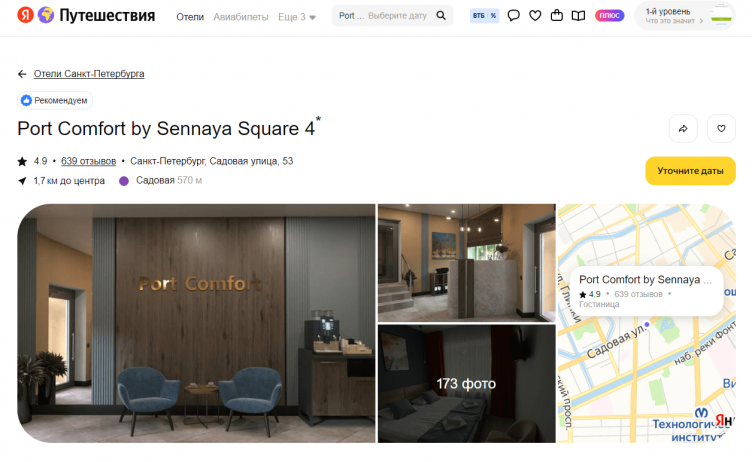Open the 173 фото gallery thumbnail

click(x=466, y=383)
